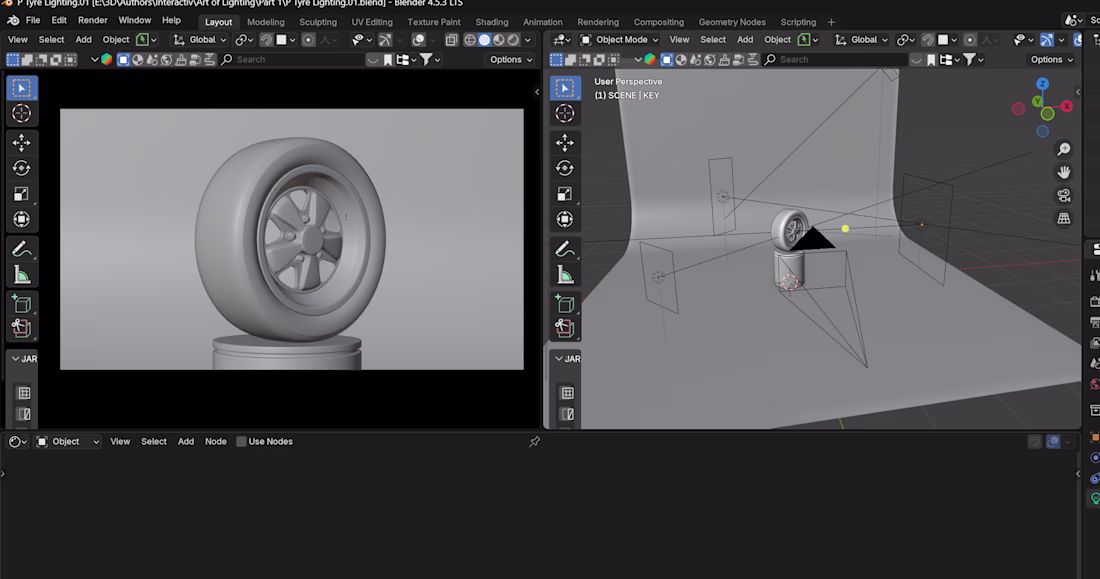
Task: Click the blue Z axis on navigation gizmo
Action: point(1042,85)
